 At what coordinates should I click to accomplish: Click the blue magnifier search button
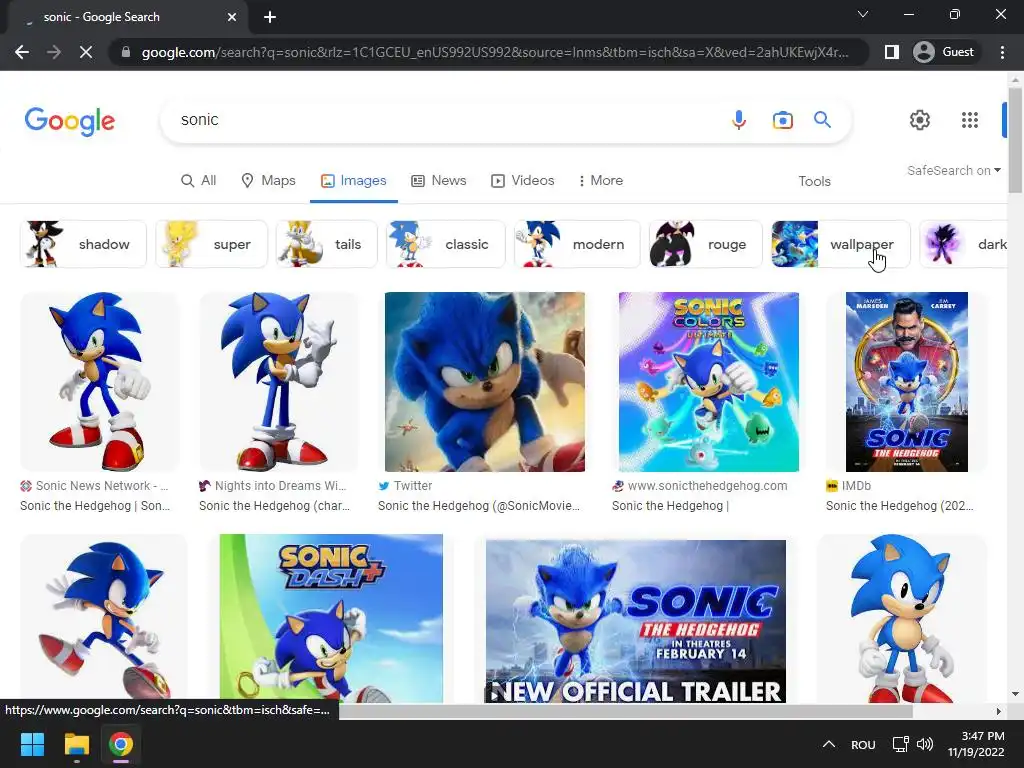point(822,120)
